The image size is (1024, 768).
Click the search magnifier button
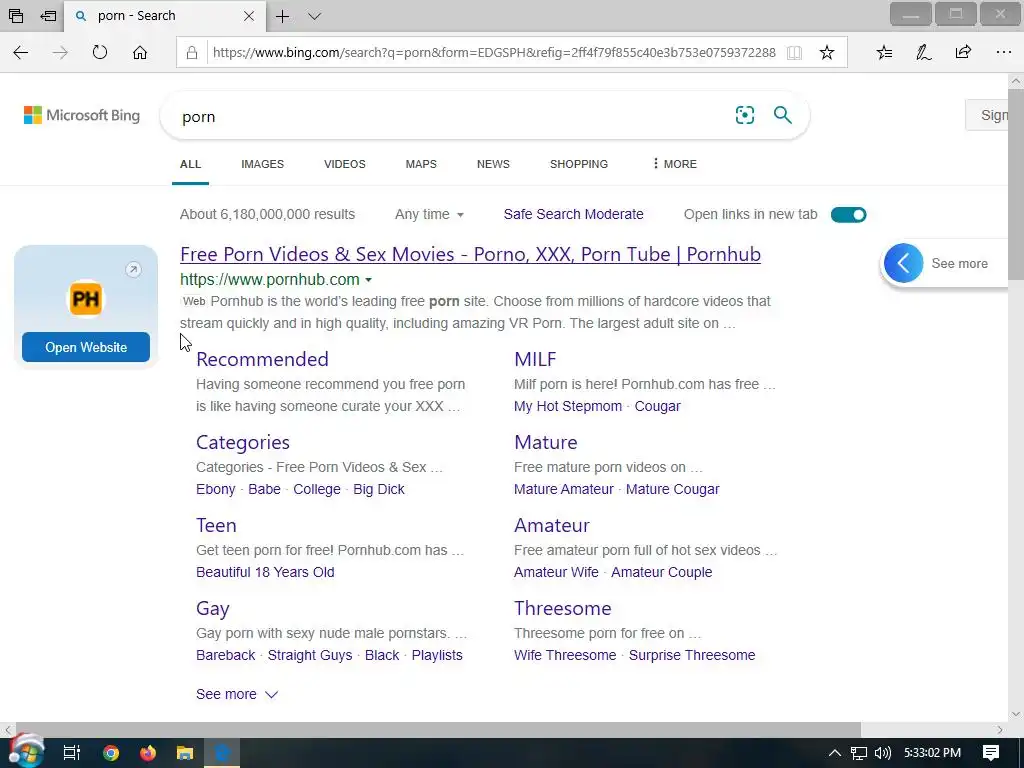(x=782, y=116)
